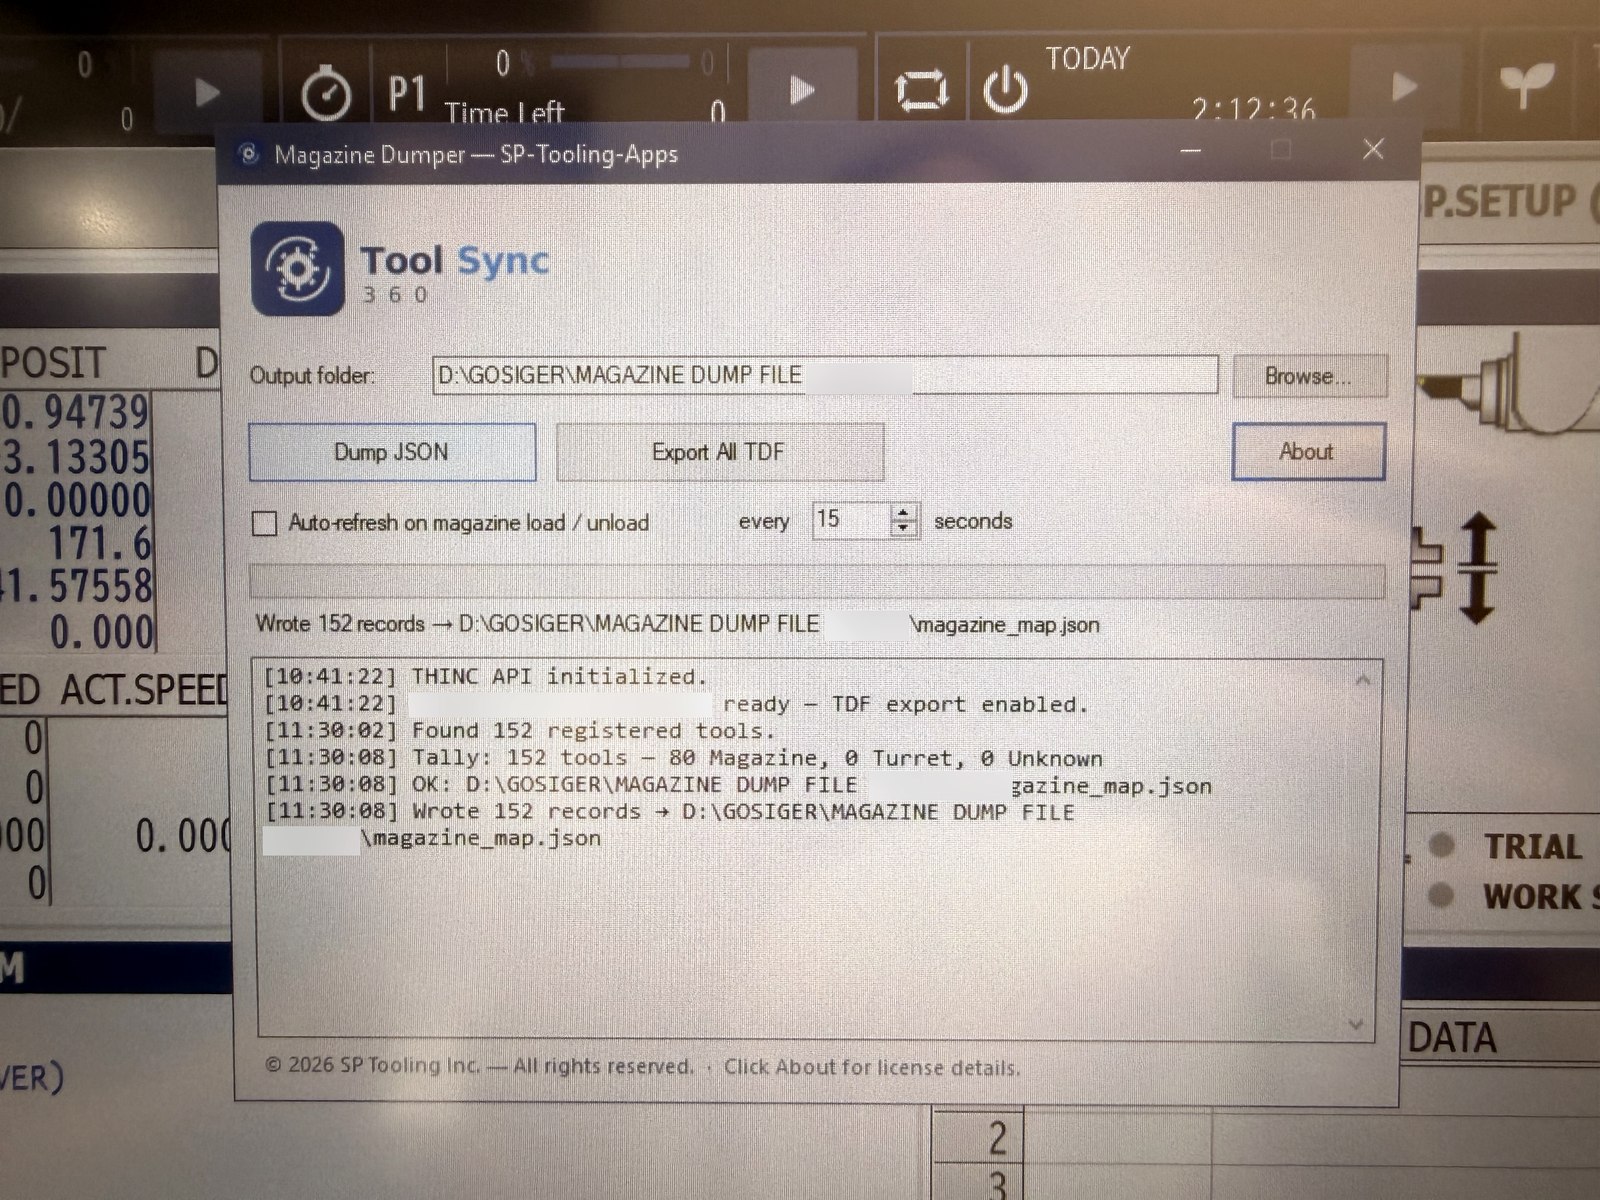Close the Magazine Dumper window

coord(1374,149)
